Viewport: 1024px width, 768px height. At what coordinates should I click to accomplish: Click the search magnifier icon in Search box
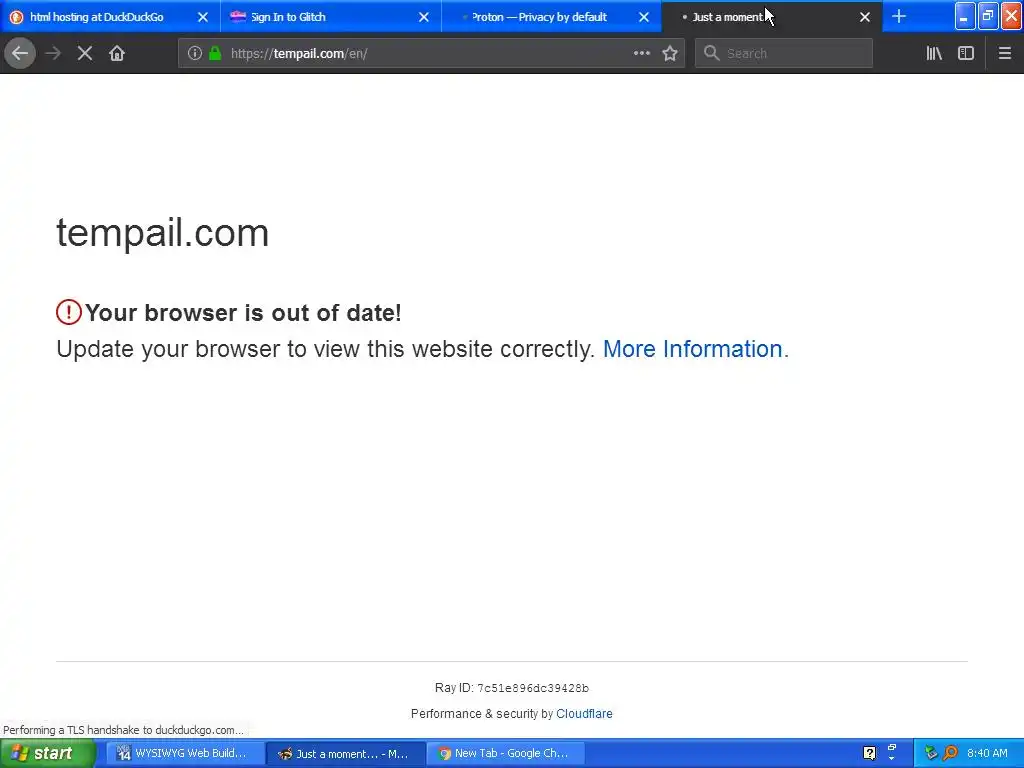coord(711,53)
